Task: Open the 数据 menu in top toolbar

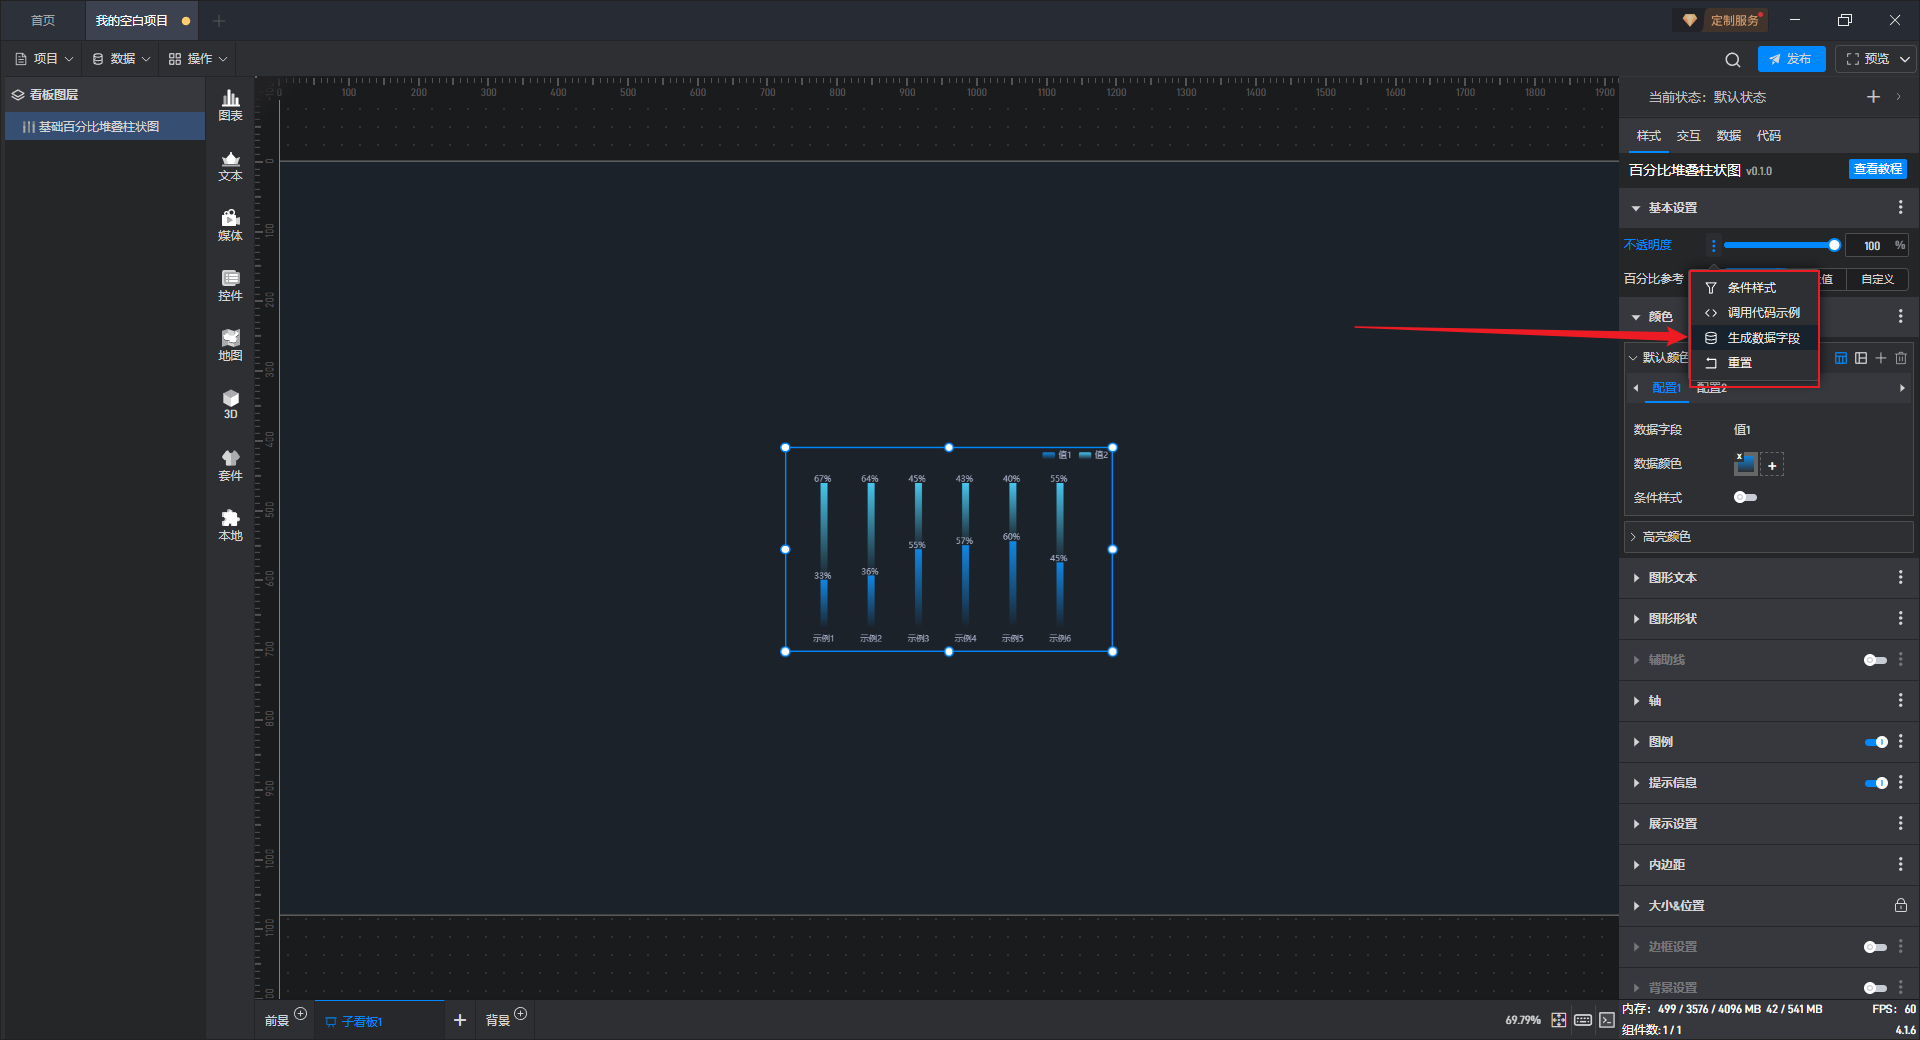Action: (121, 59)
